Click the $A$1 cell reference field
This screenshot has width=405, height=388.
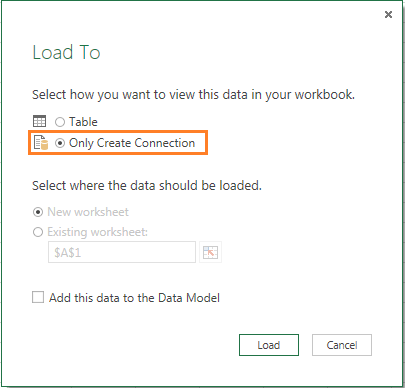point(122,252)
